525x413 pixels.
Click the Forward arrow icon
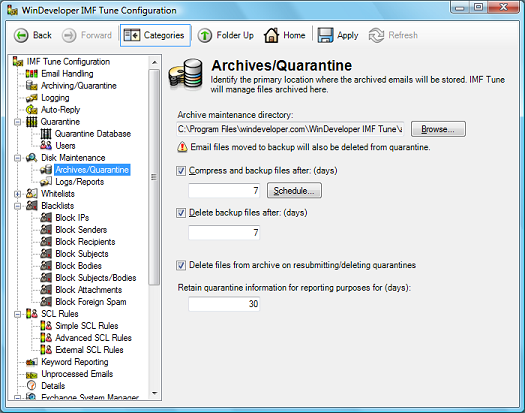[69, 35]
